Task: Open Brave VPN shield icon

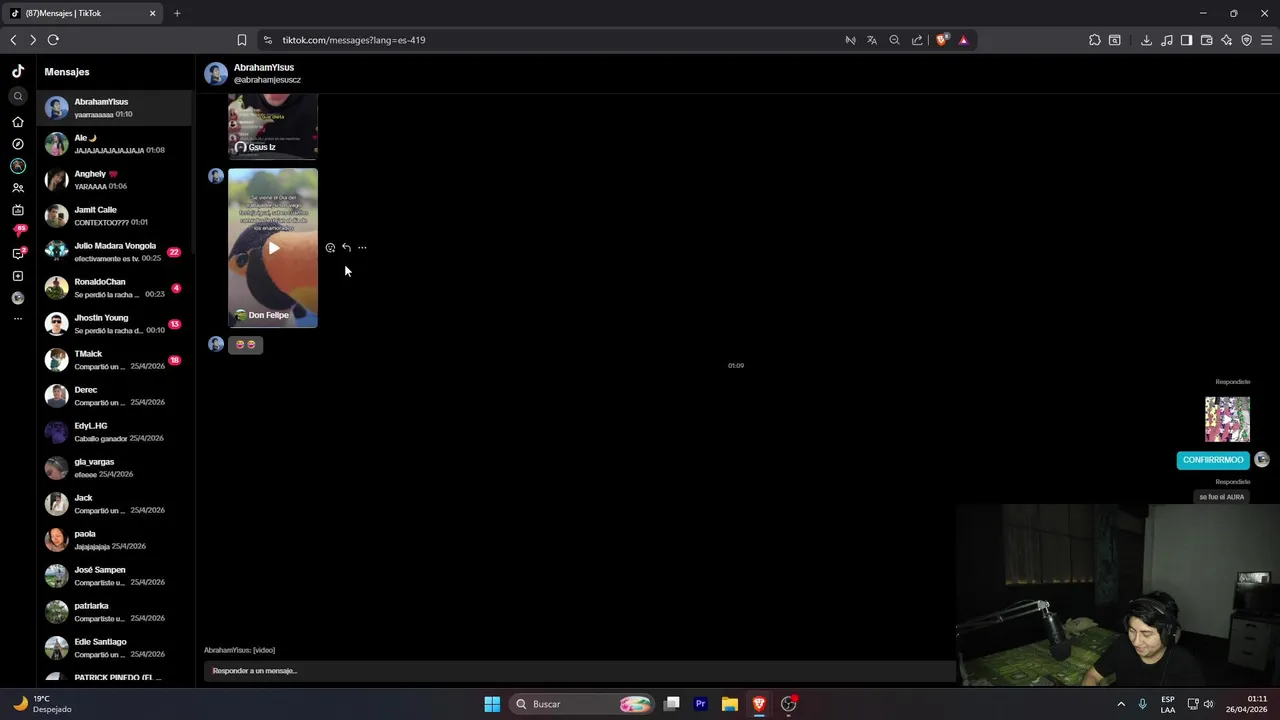Action: coord(1246,40)
